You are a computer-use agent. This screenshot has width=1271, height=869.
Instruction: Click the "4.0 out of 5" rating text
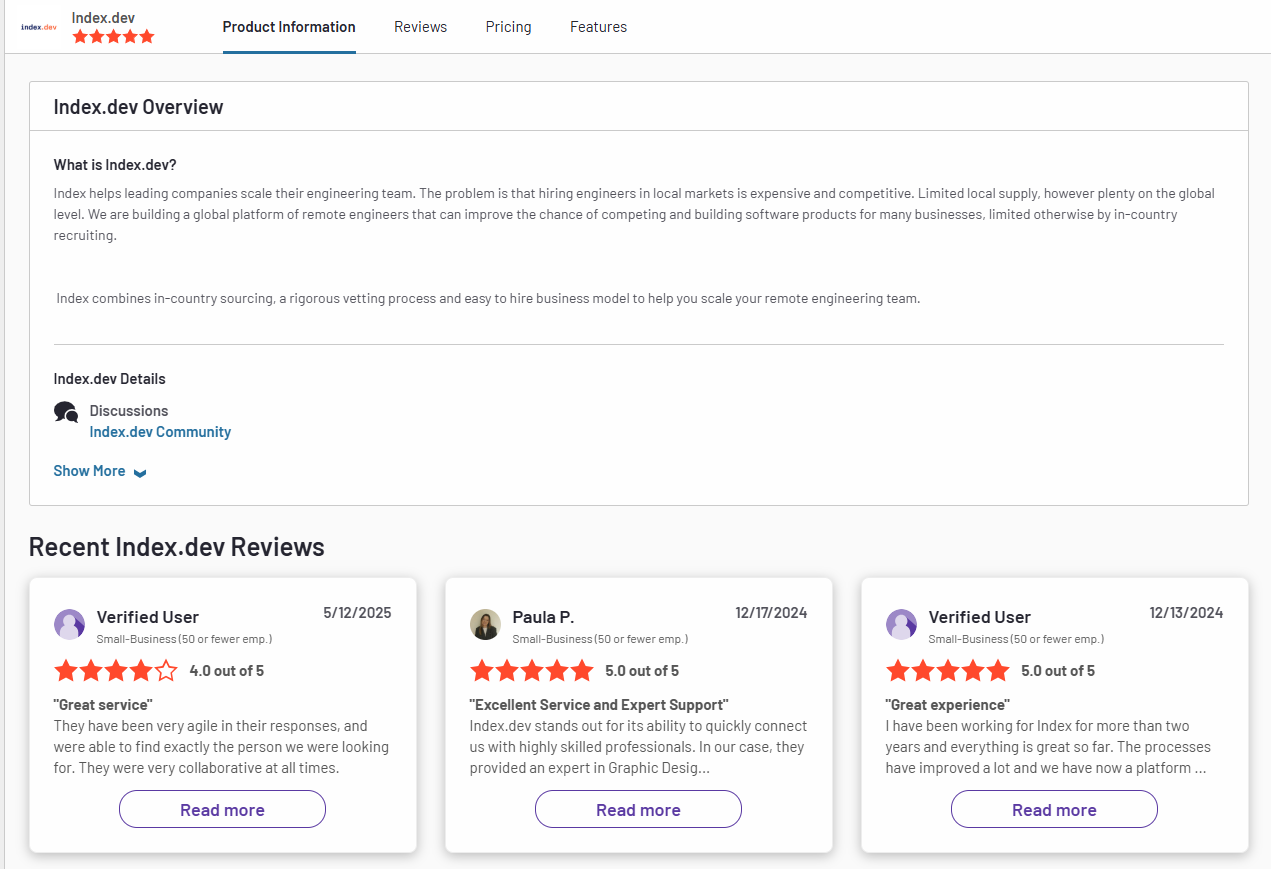(x=227, y=671)
